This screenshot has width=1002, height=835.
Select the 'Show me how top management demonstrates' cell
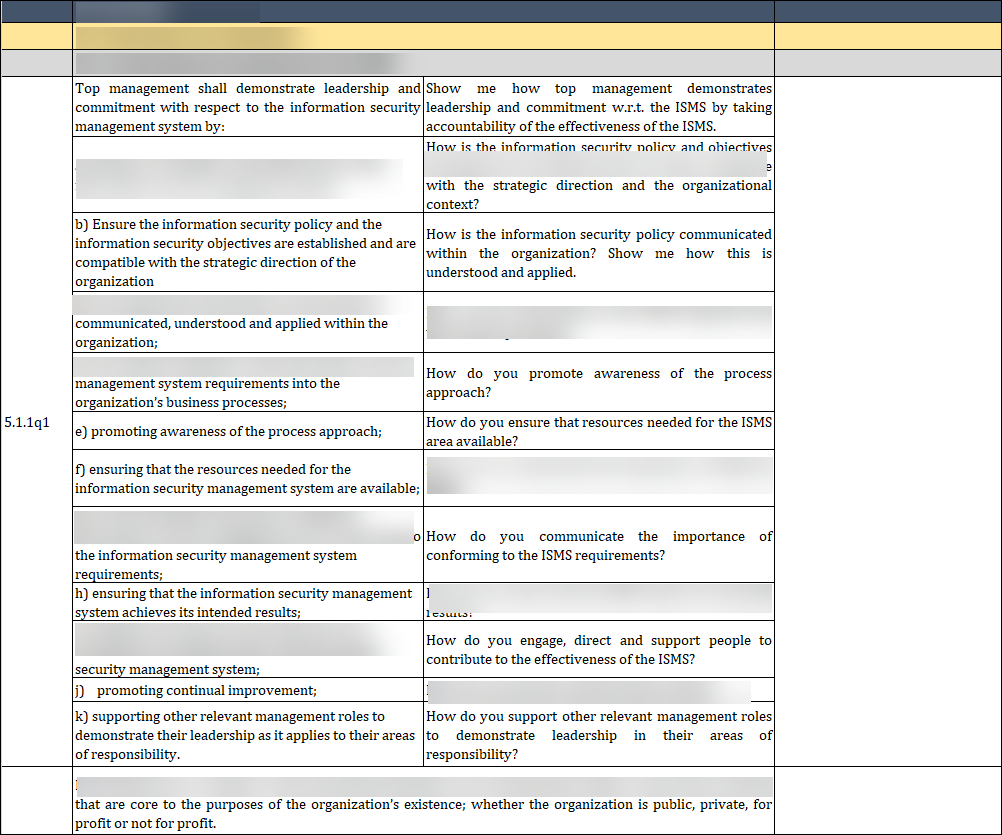click(598, 108)
